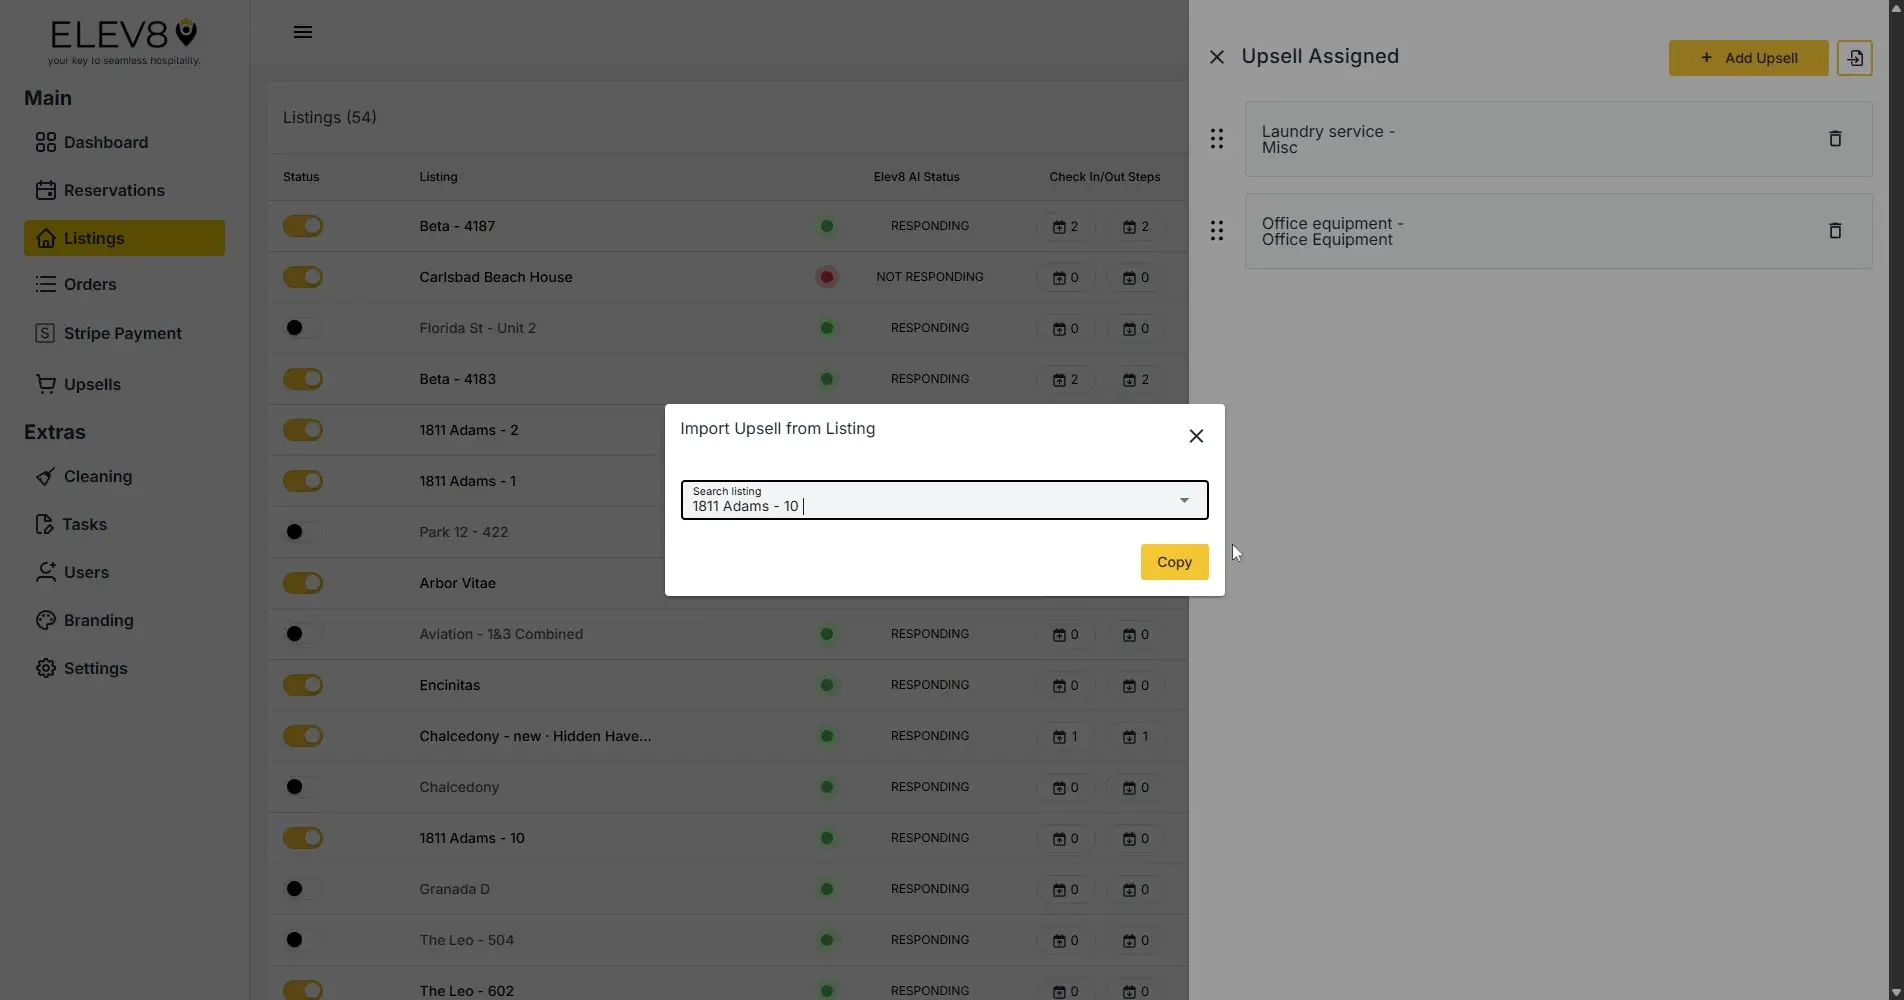Click the Dashboard grid icon in sidebar
This screenshot has width=1904, height=1000.
click(x=45, y=142)
